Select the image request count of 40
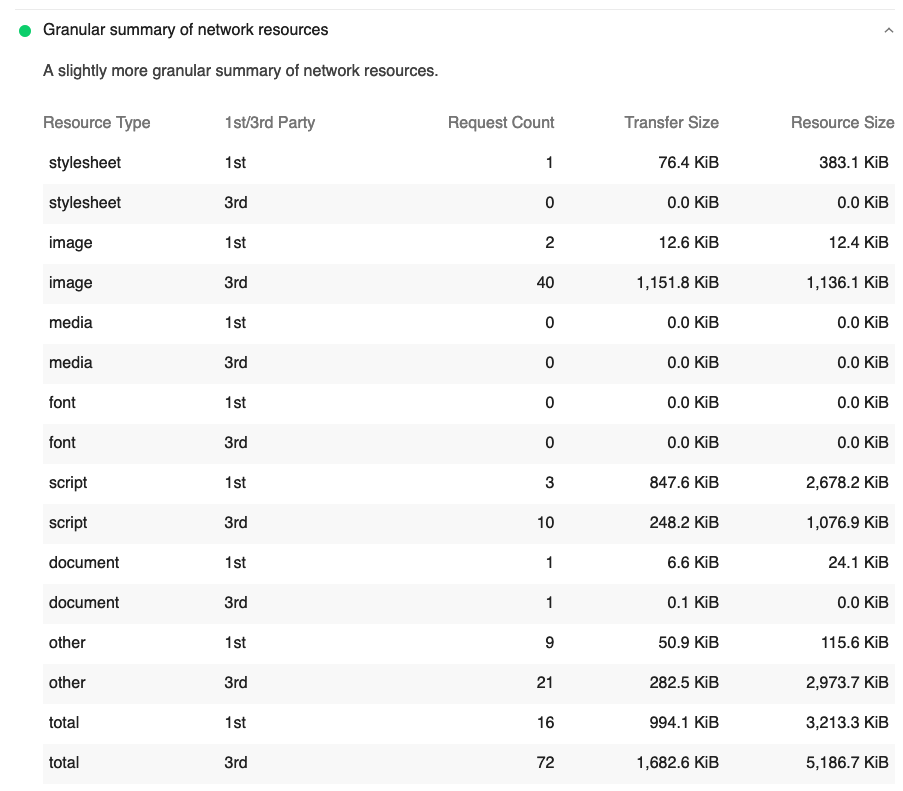 (545, 283)
